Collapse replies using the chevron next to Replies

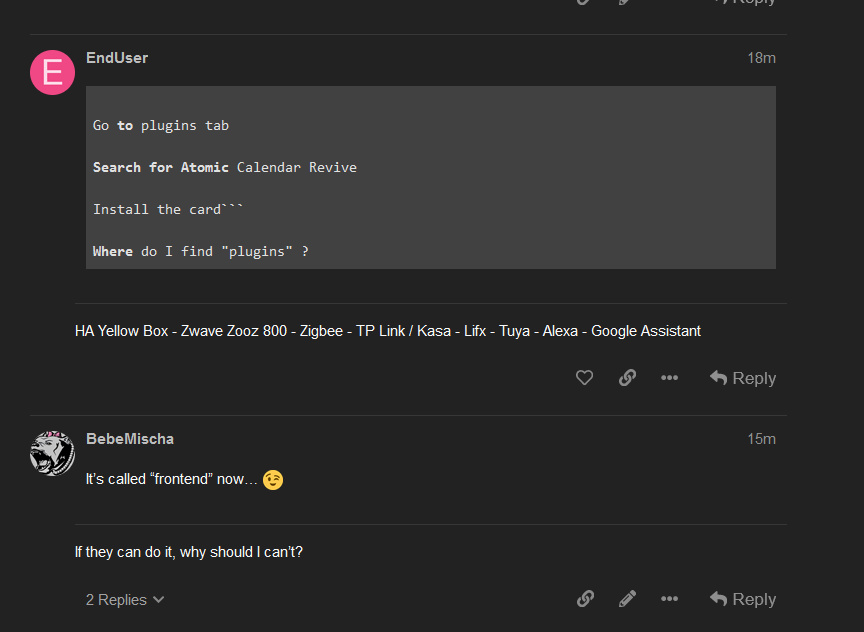158,599
